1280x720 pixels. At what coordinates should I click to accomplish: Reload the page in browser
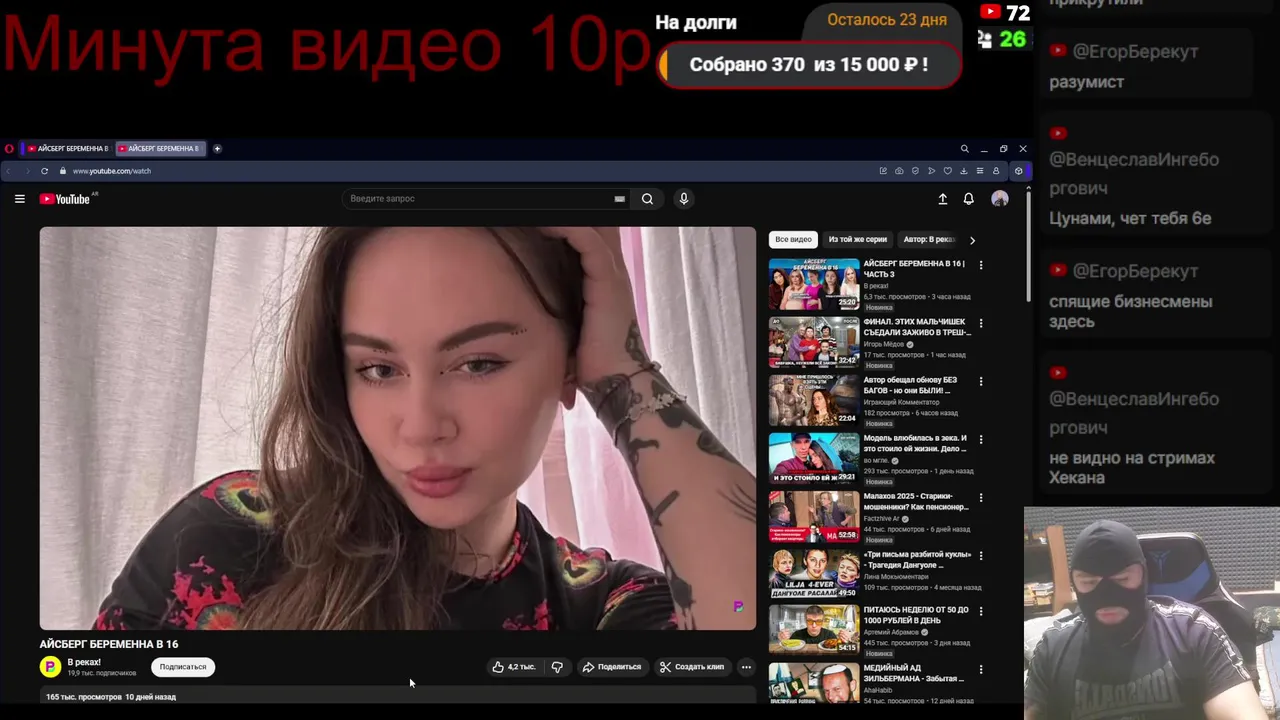point(44,171)
